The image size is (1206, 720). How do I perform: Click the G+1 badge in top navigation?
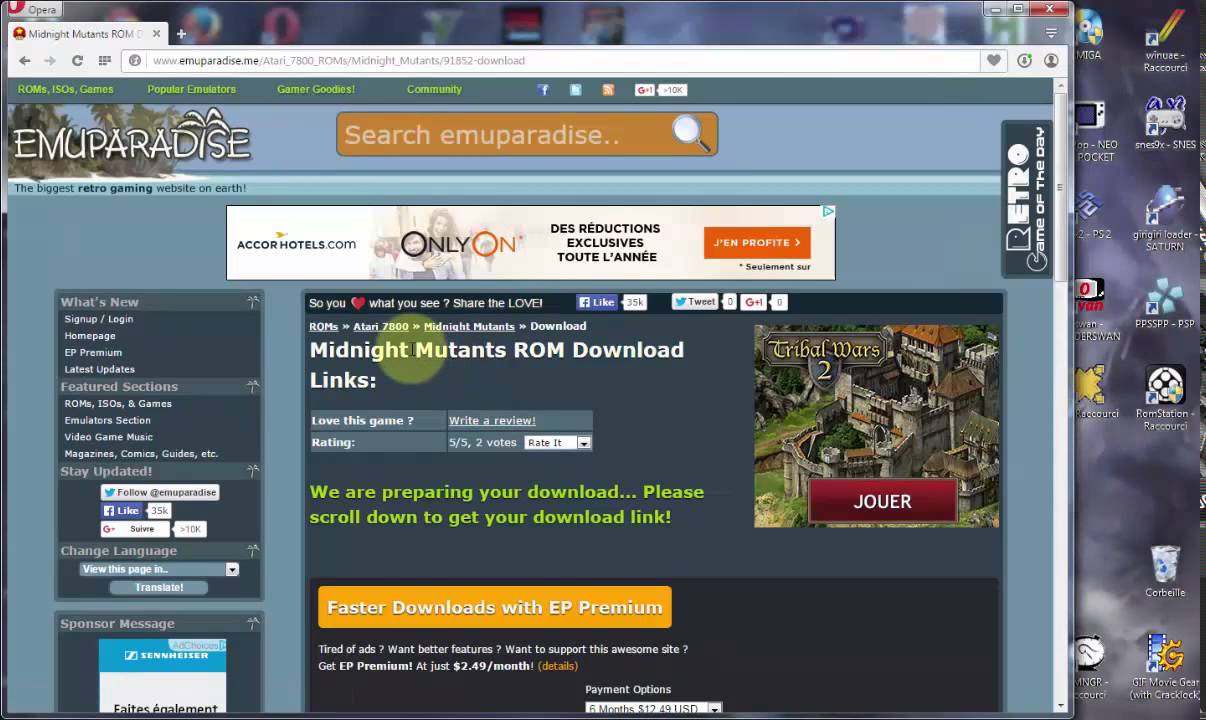660,90
